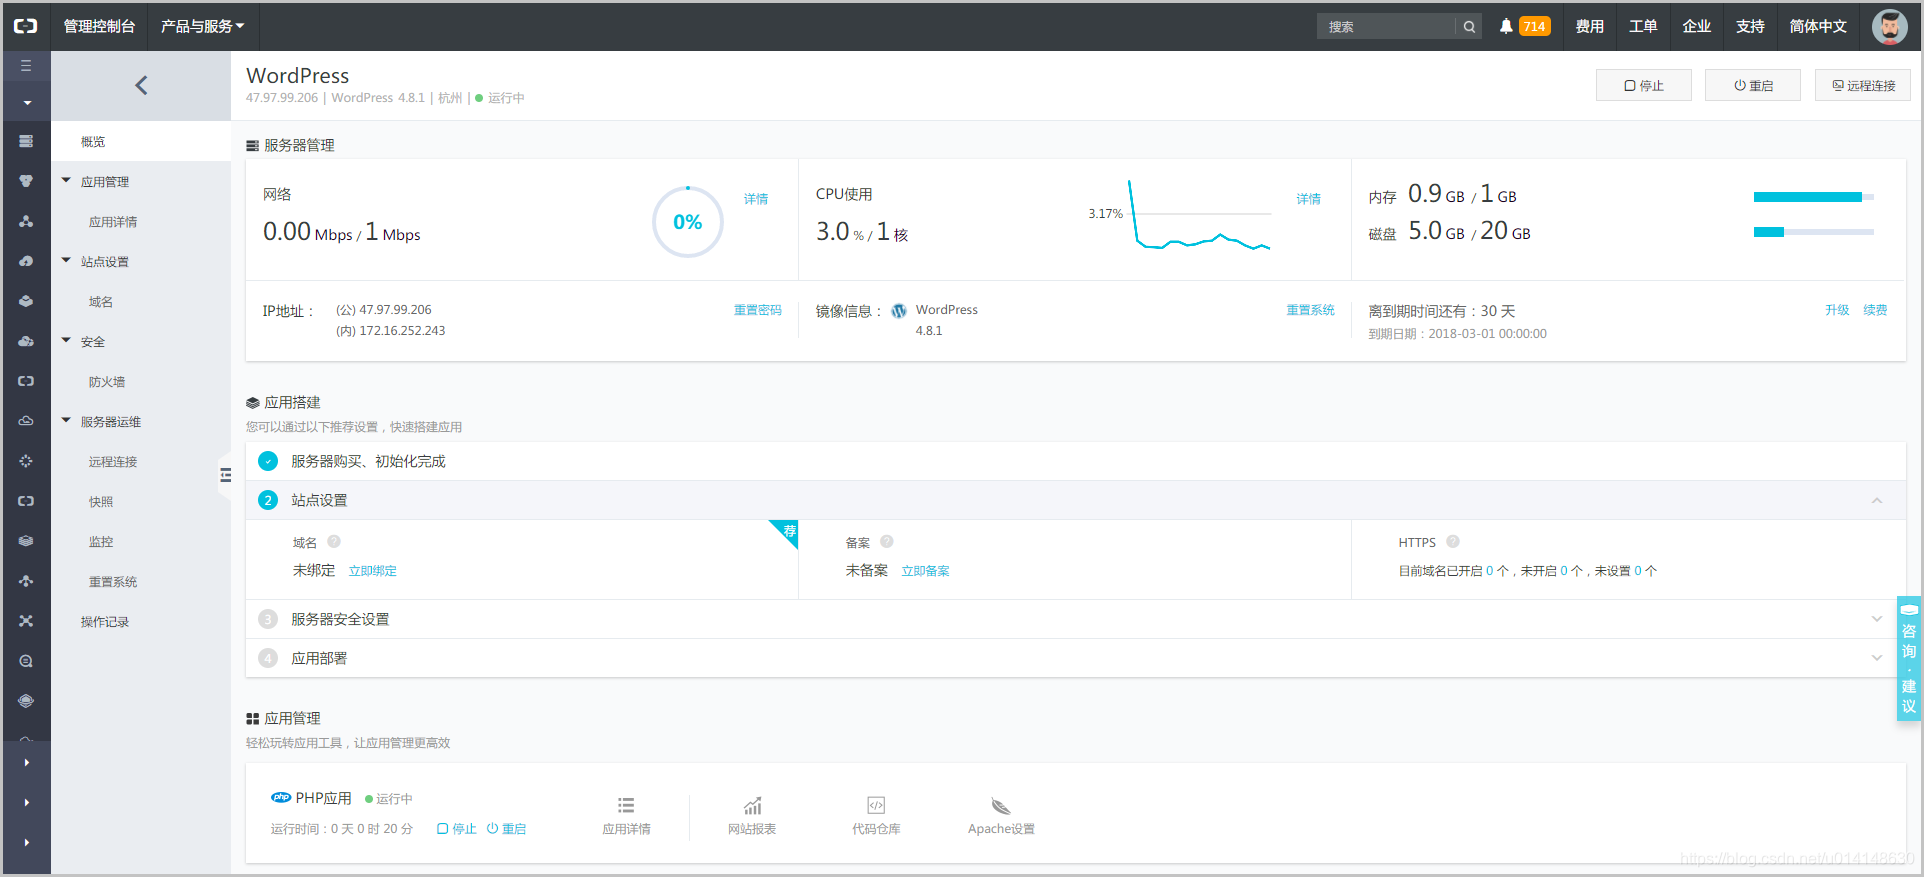Collapse the 应用管理 tree group
The height and width of the screenshot is (877, 1924).
66,181
